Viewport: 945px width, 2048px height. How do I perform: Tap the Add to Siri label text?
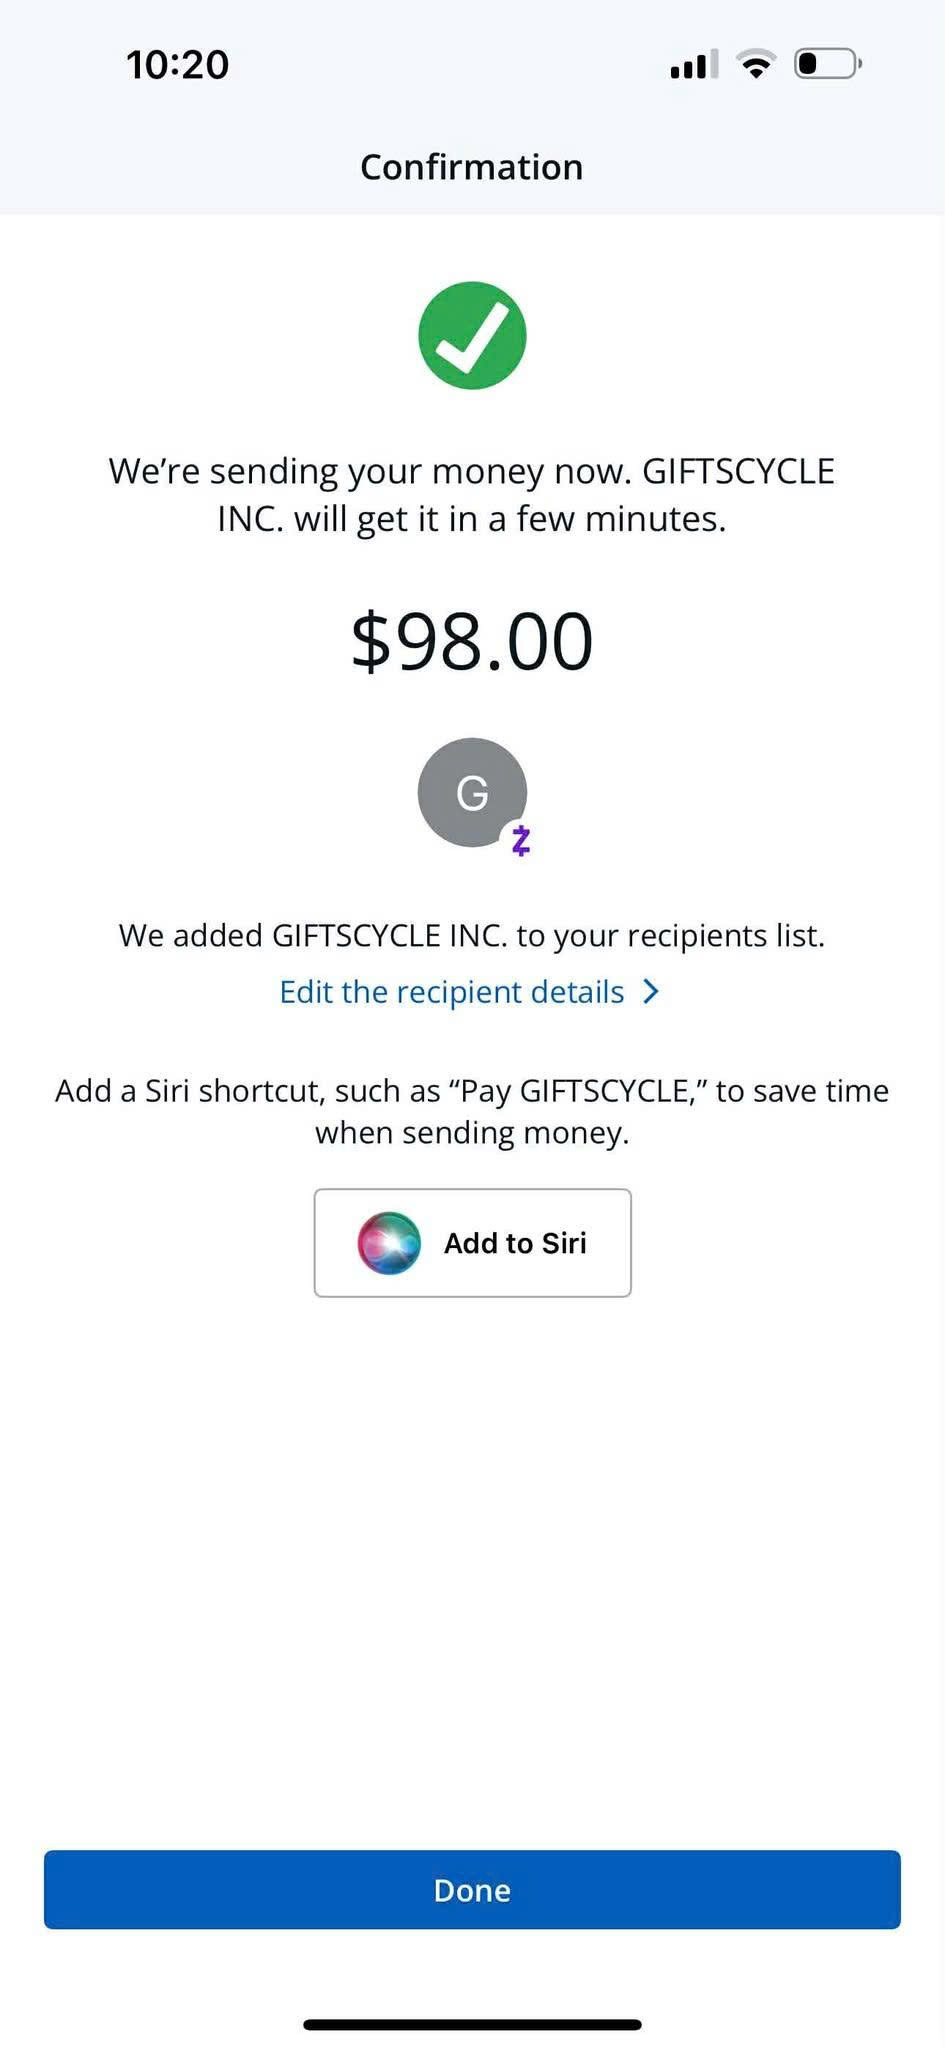[515, 1243]
